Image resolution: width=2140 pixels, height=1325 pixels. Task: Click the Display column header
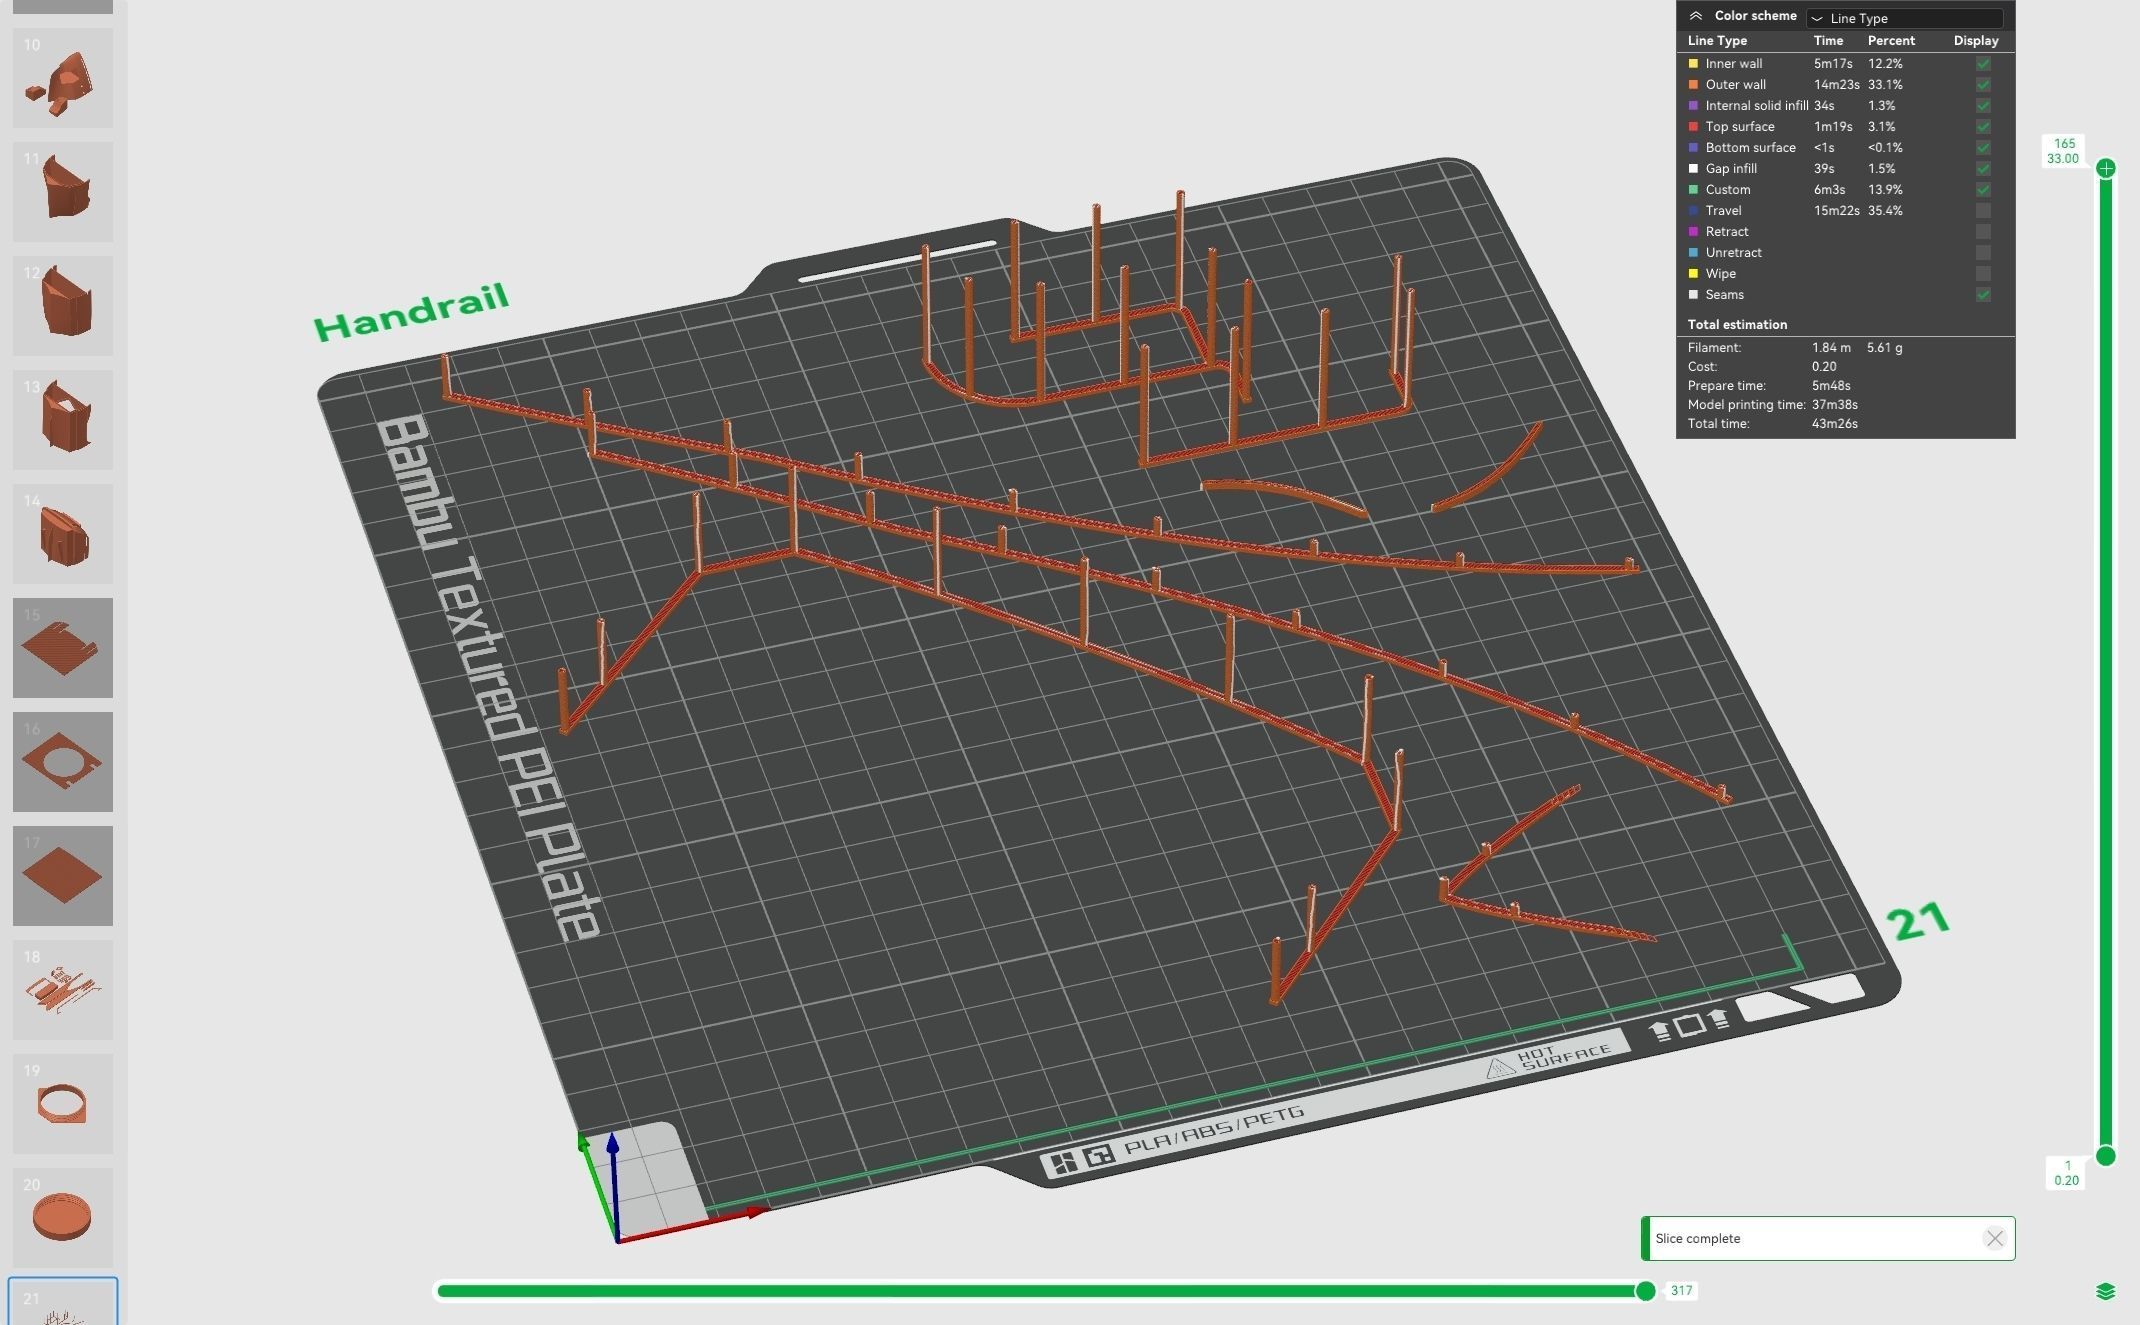(x=1975, y=41)
